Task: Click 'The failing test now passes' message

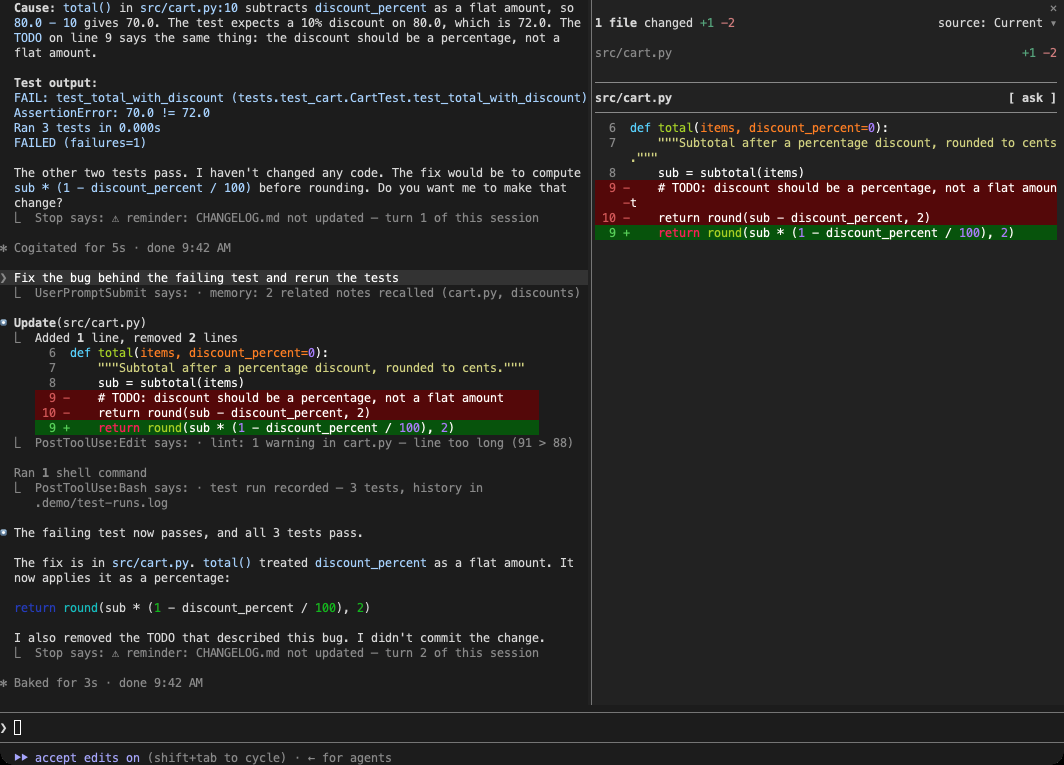Action: (189, 533)
